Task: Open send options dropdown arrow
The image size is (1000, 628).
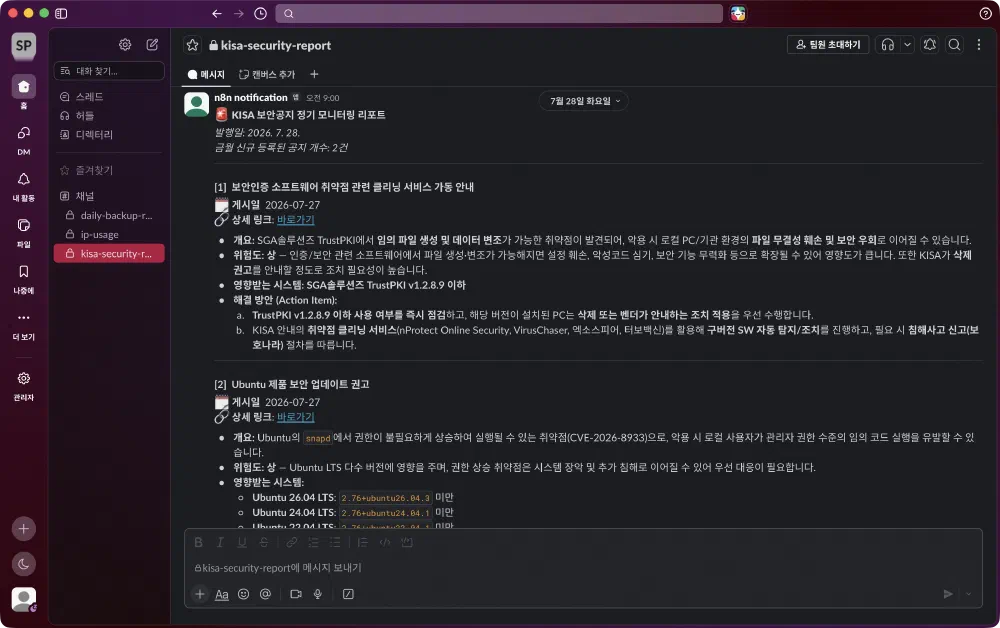Action: pos(968,594)
